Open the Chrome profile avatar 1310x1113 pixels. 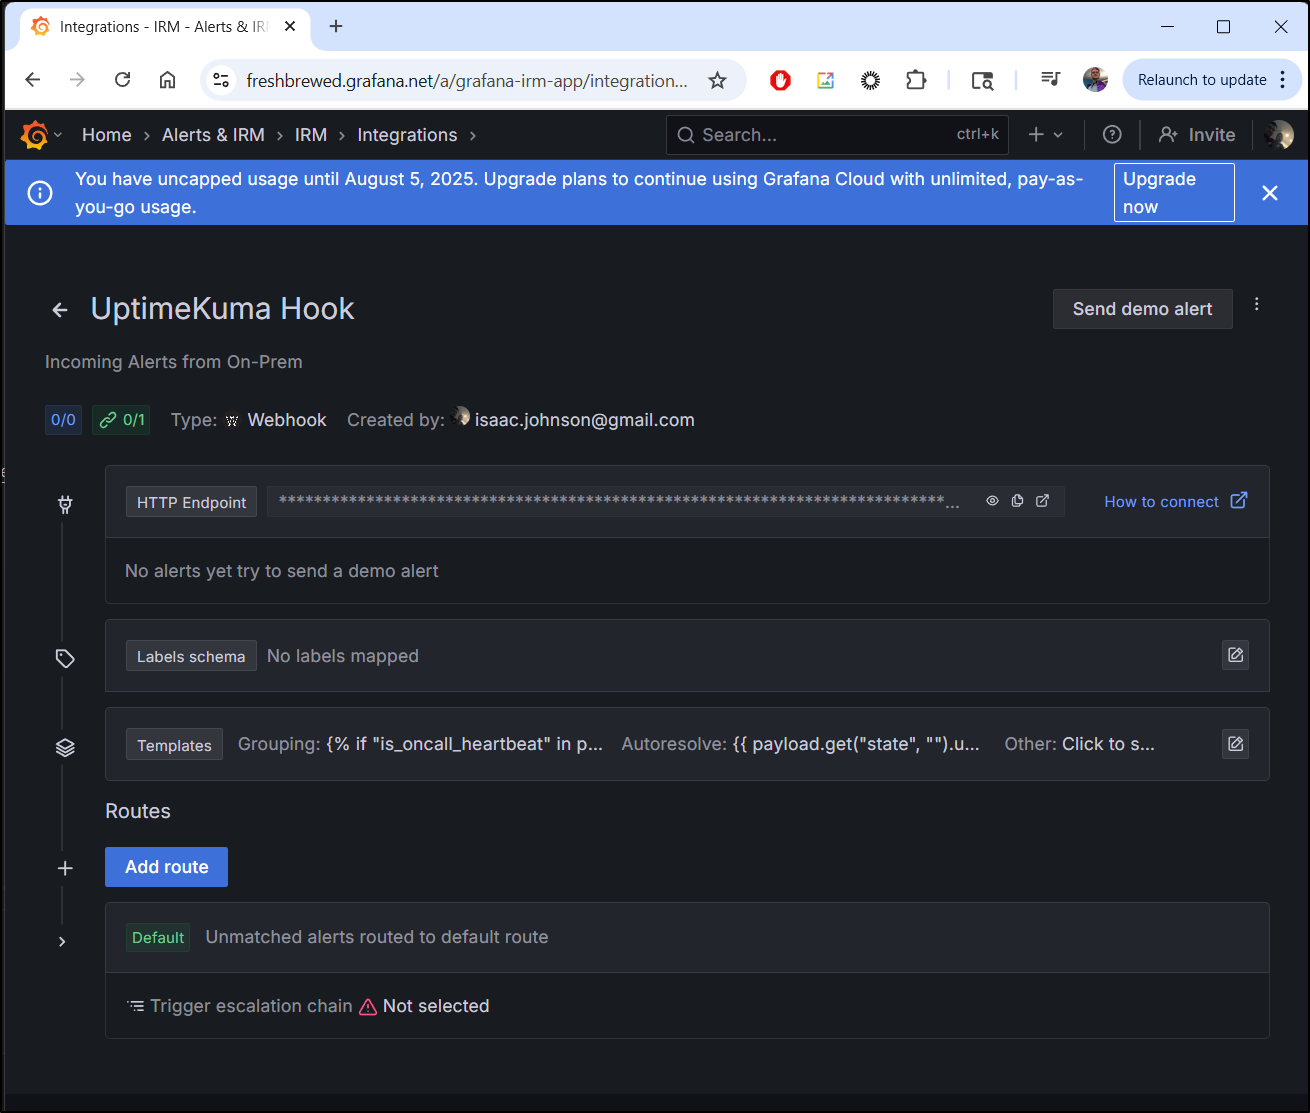[1095, 80]
